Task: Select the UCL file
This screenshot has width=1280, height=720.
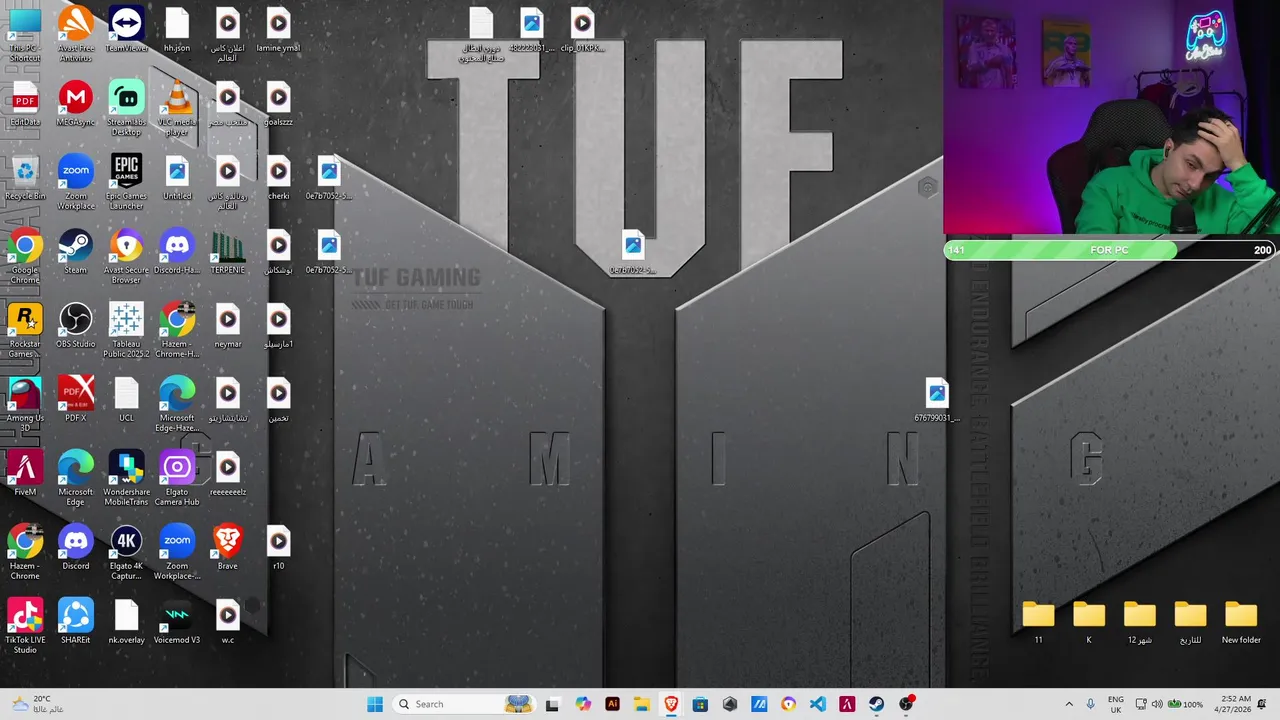Action: pos(126,400)
